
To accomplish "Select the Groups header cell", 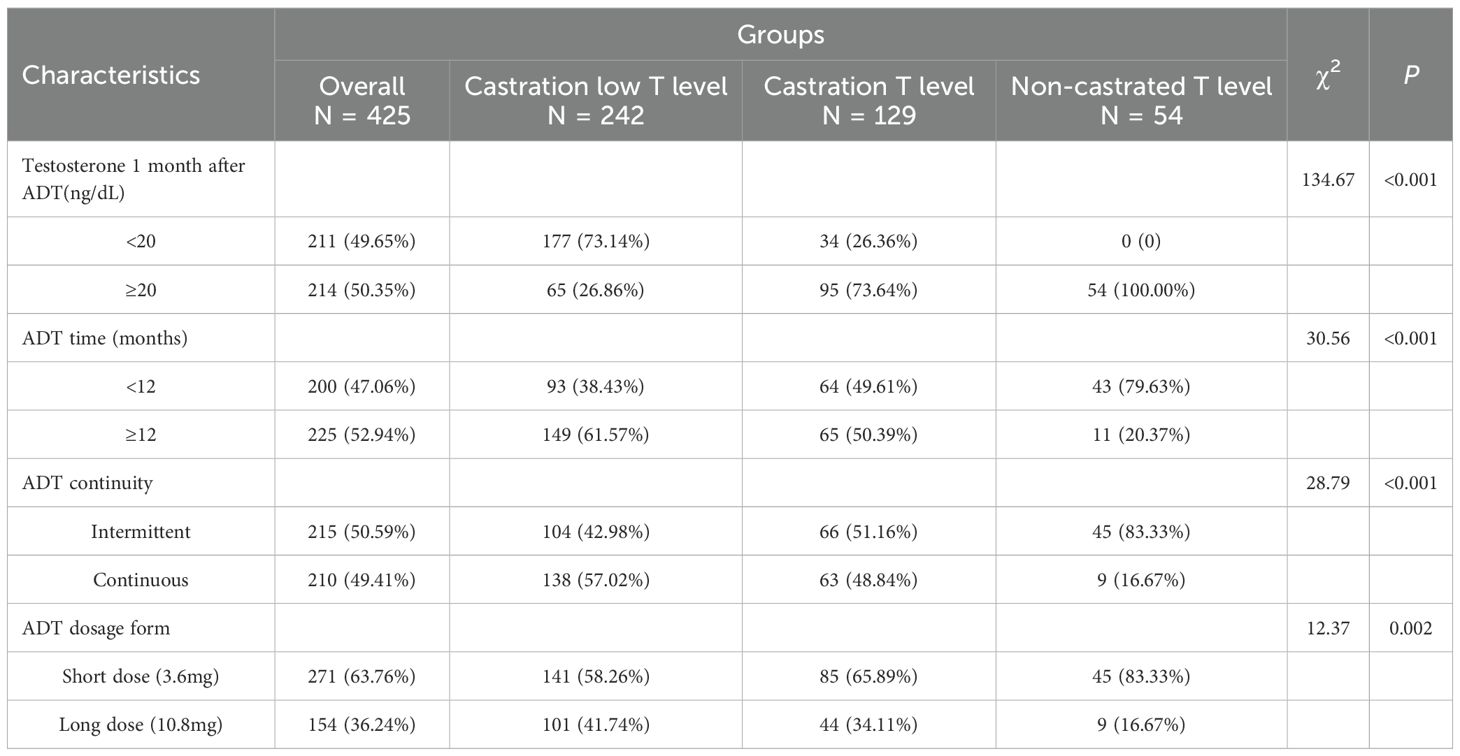I will 780,35.
